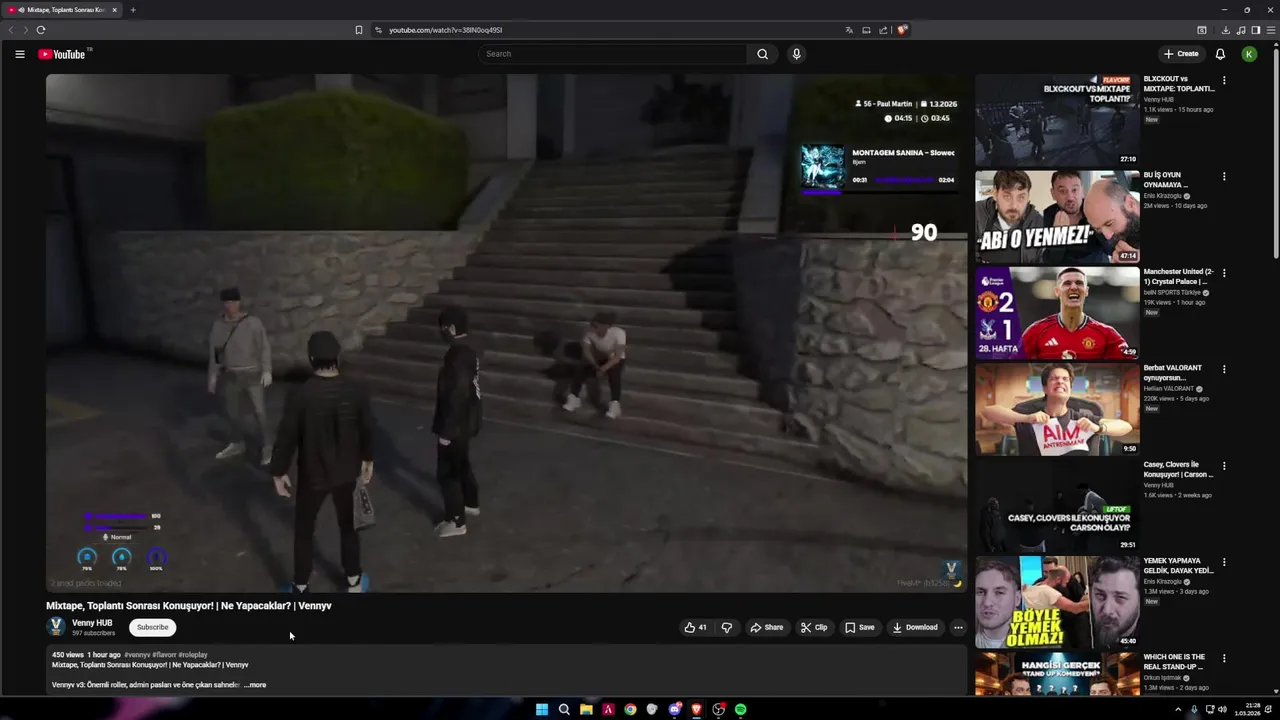Open options menu for Manchester United video
This screenshot has height=720, width=1280.
[x=1224, y=272]
